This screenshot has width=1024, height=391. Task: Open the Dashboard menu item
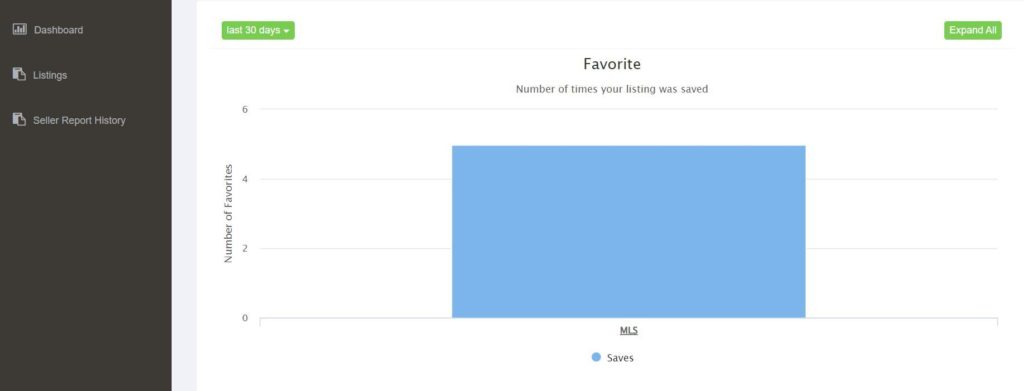coord(58,30)
